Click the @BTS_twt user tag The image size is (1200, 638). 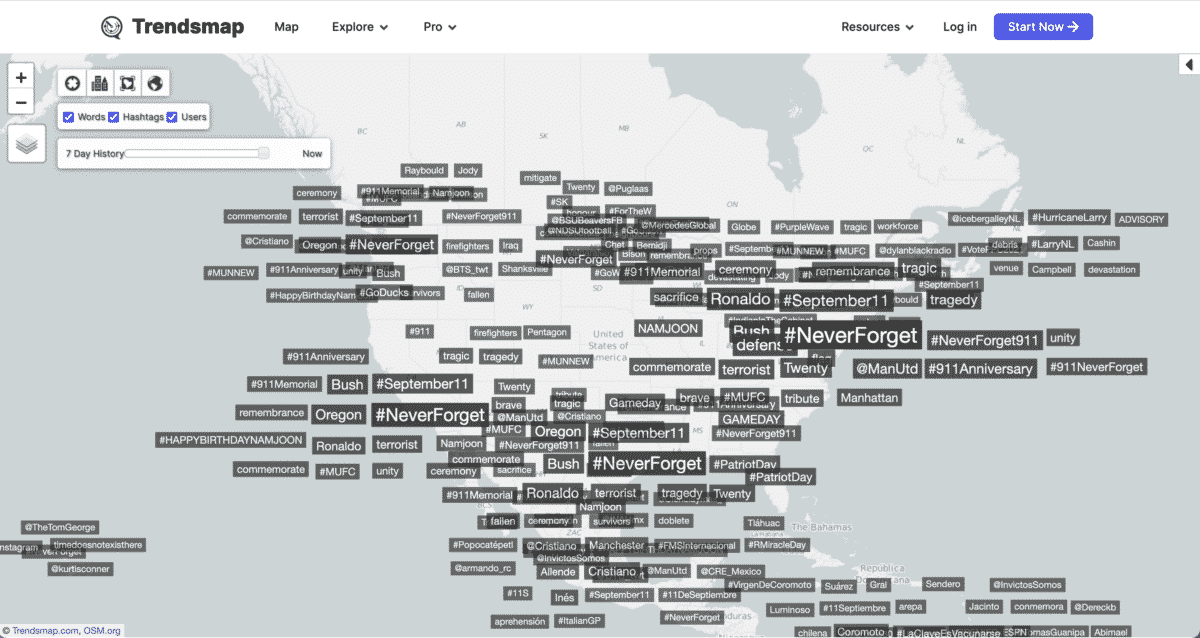[x=468, y=269]
